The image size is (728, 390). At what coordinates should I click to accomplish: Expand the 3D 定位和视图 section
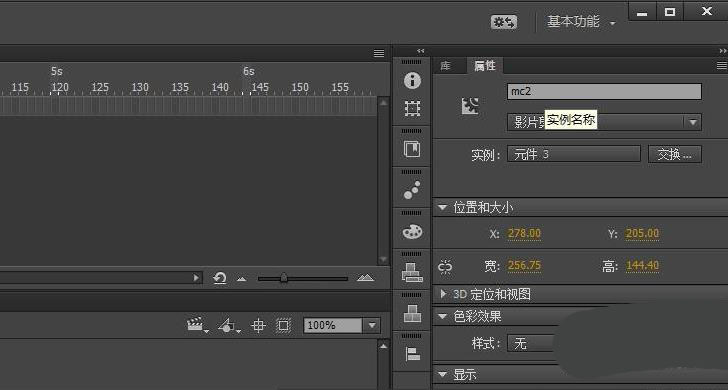(443, 294)
